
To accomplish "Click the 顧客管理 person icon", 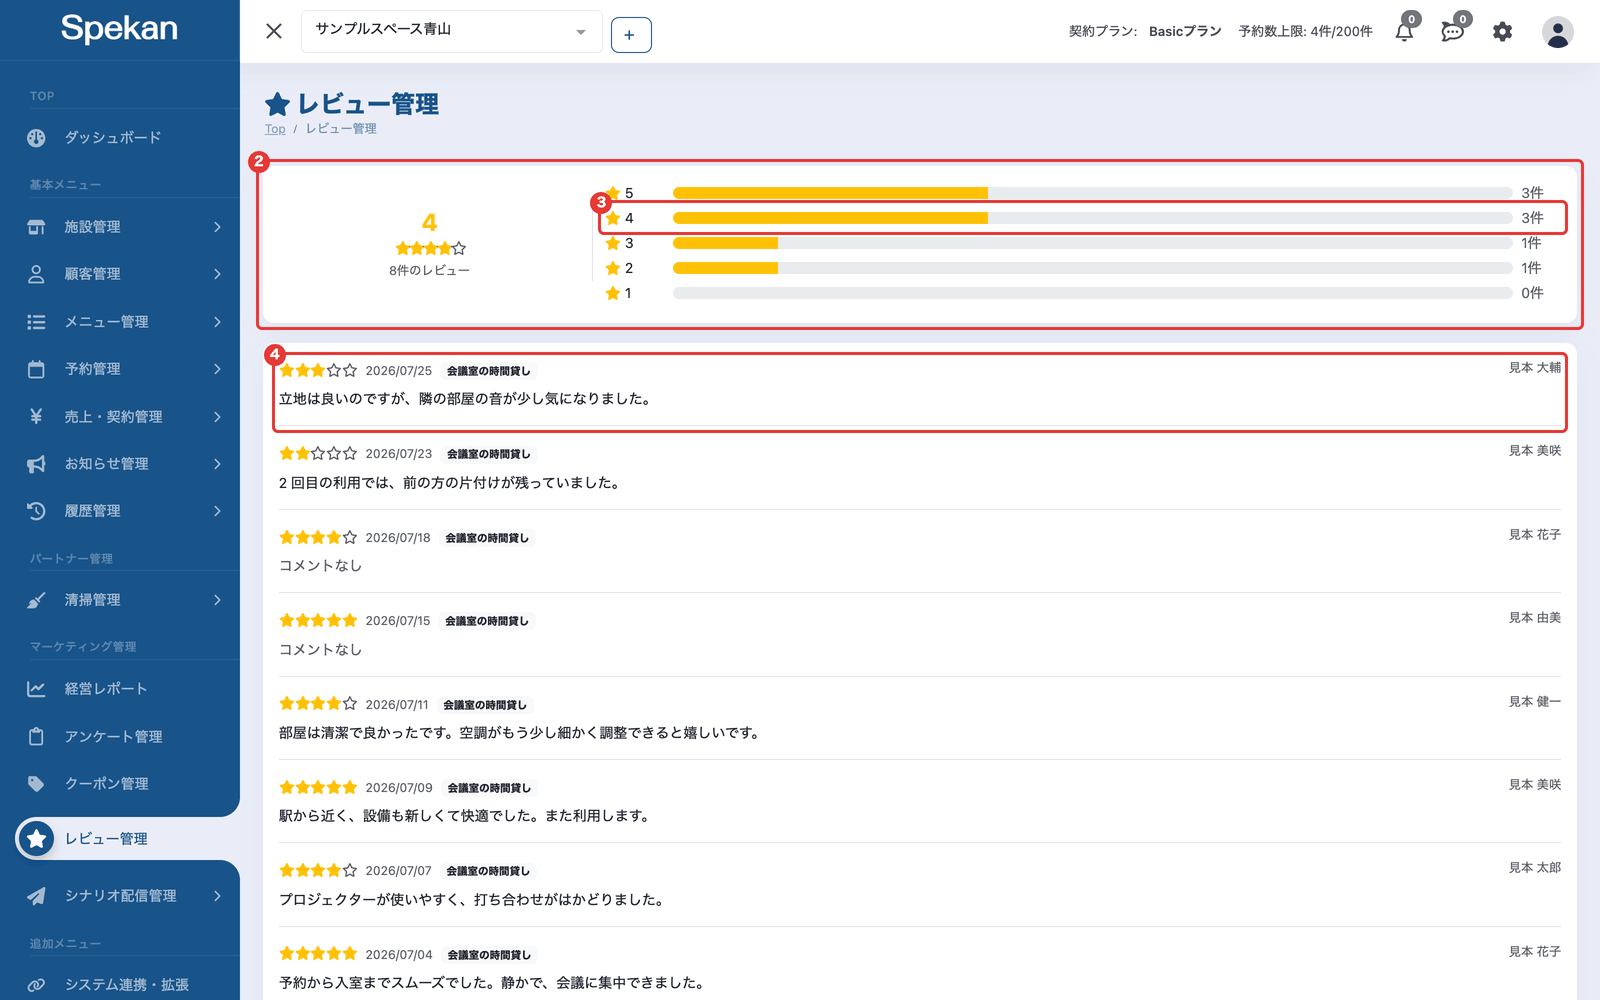I will (x=36, y=274).
